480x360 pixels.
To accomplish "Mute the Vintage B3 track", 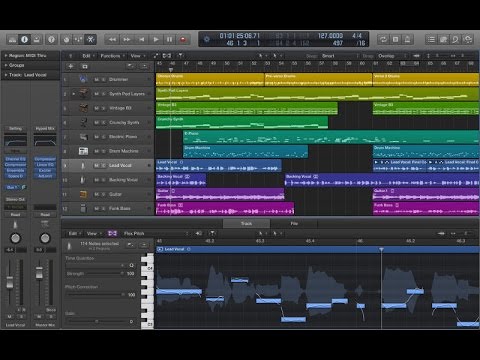I will click(x=96, y=108).
